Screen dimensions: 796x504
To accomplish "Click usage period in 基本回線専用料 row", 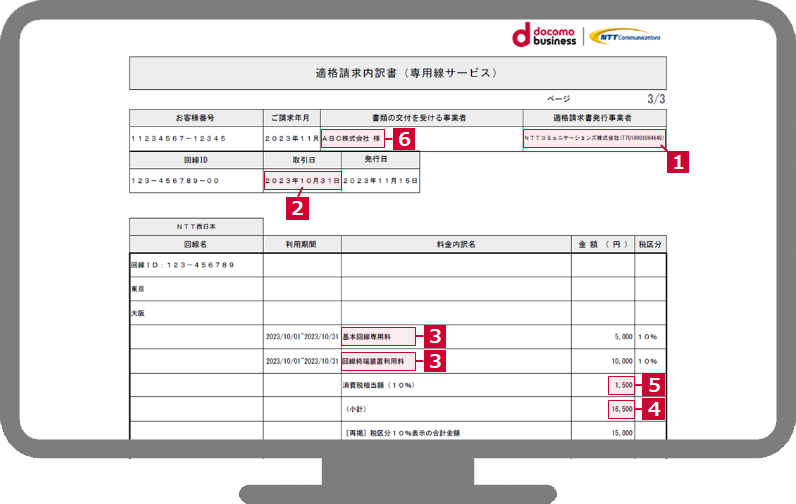I will (302, 337).
